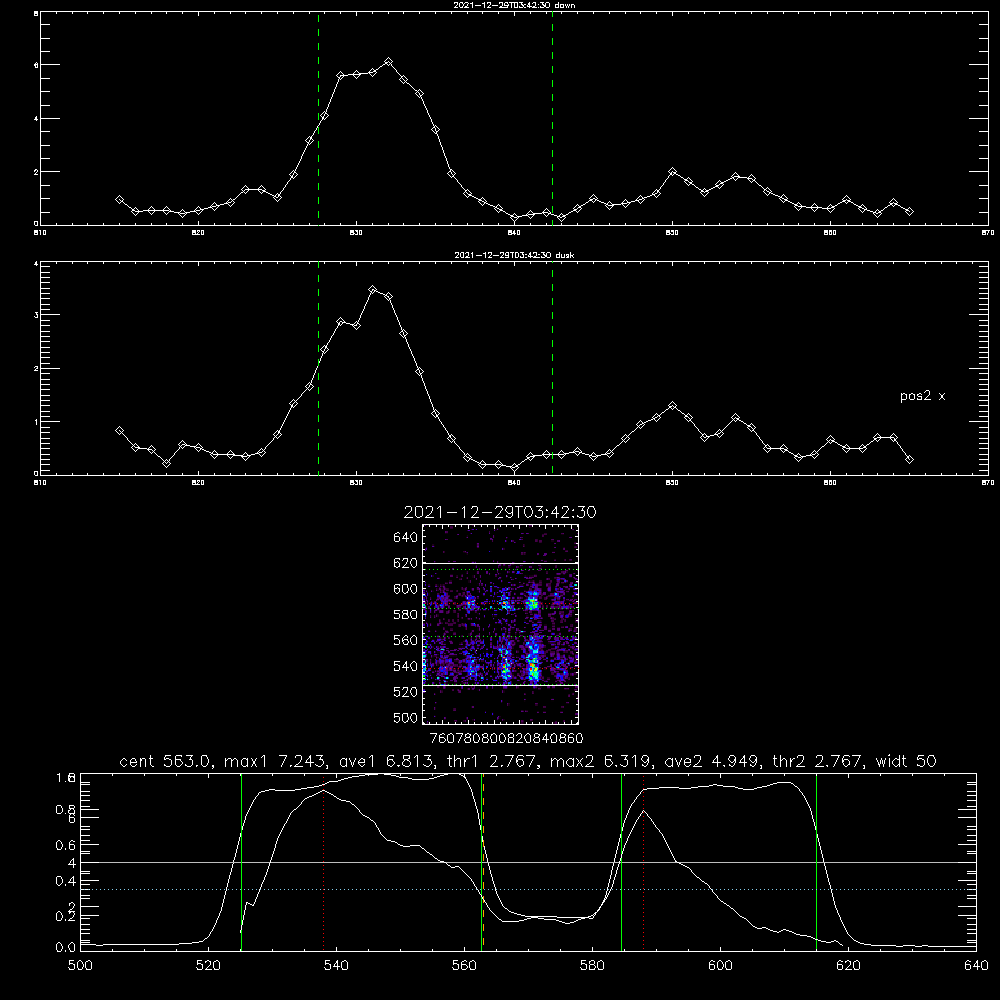Click the "ave2 4.949" statistic

tap(712, 761)
